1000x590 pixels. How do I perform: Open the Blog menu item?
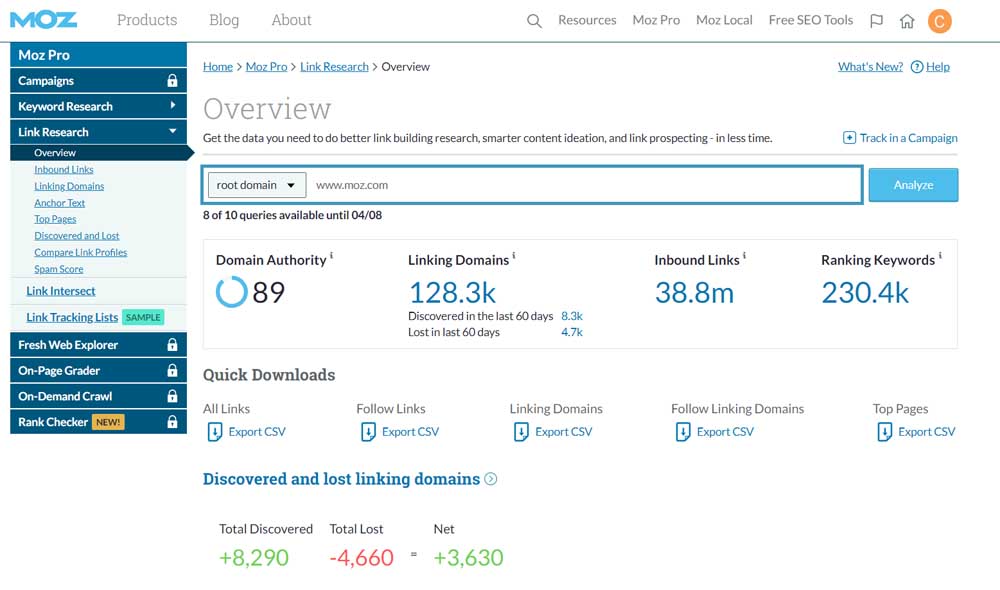(x=224, y=20)
